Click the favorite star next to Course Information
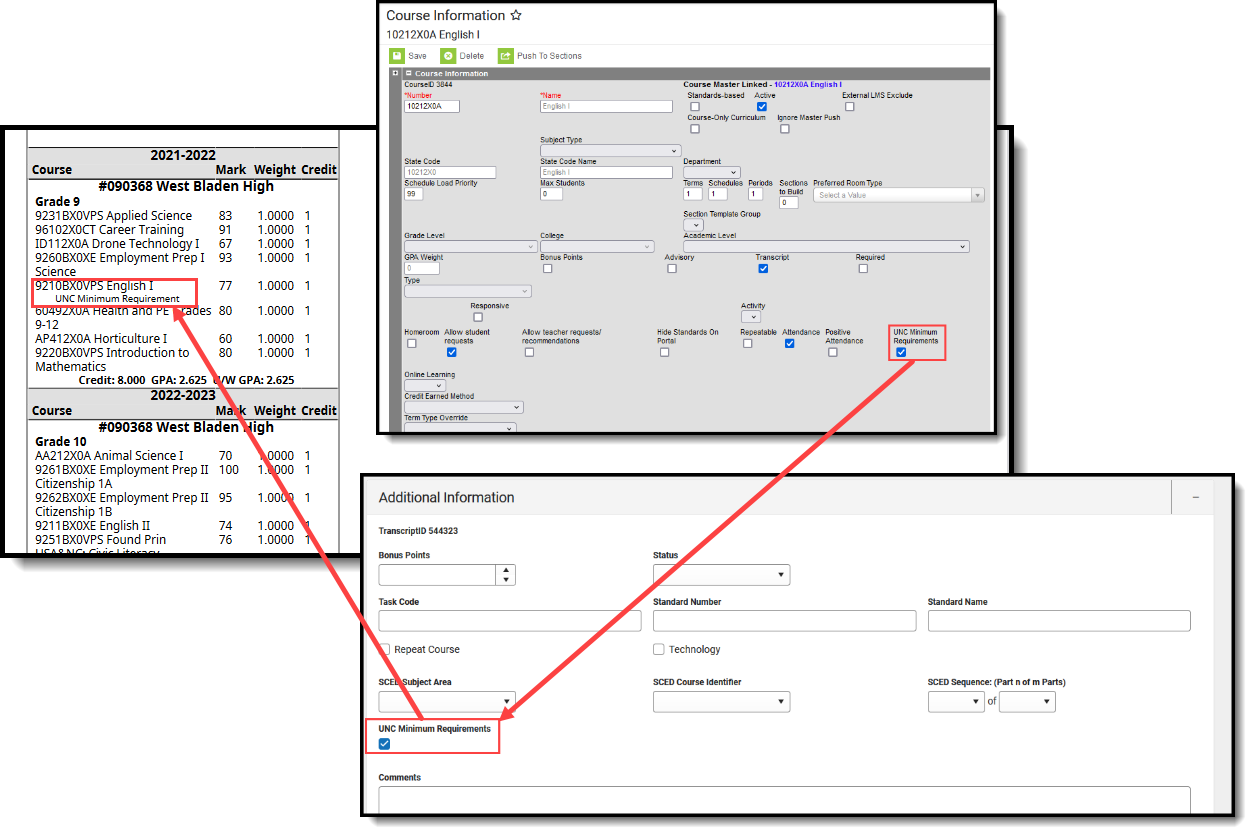The width and height of the screenshot is (1253, 835). tap(516, 15)
